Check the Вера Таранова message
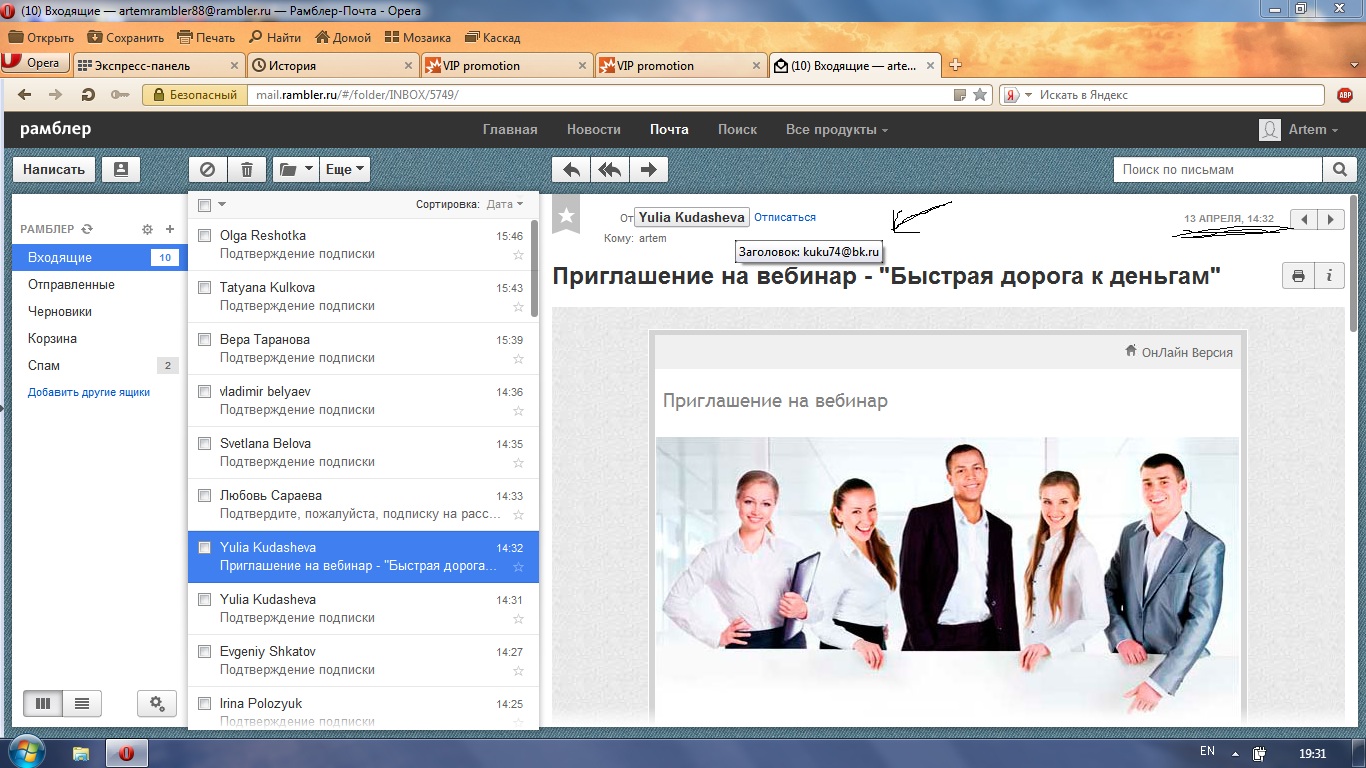The image size is (1366, 768). tap(204, 340)
